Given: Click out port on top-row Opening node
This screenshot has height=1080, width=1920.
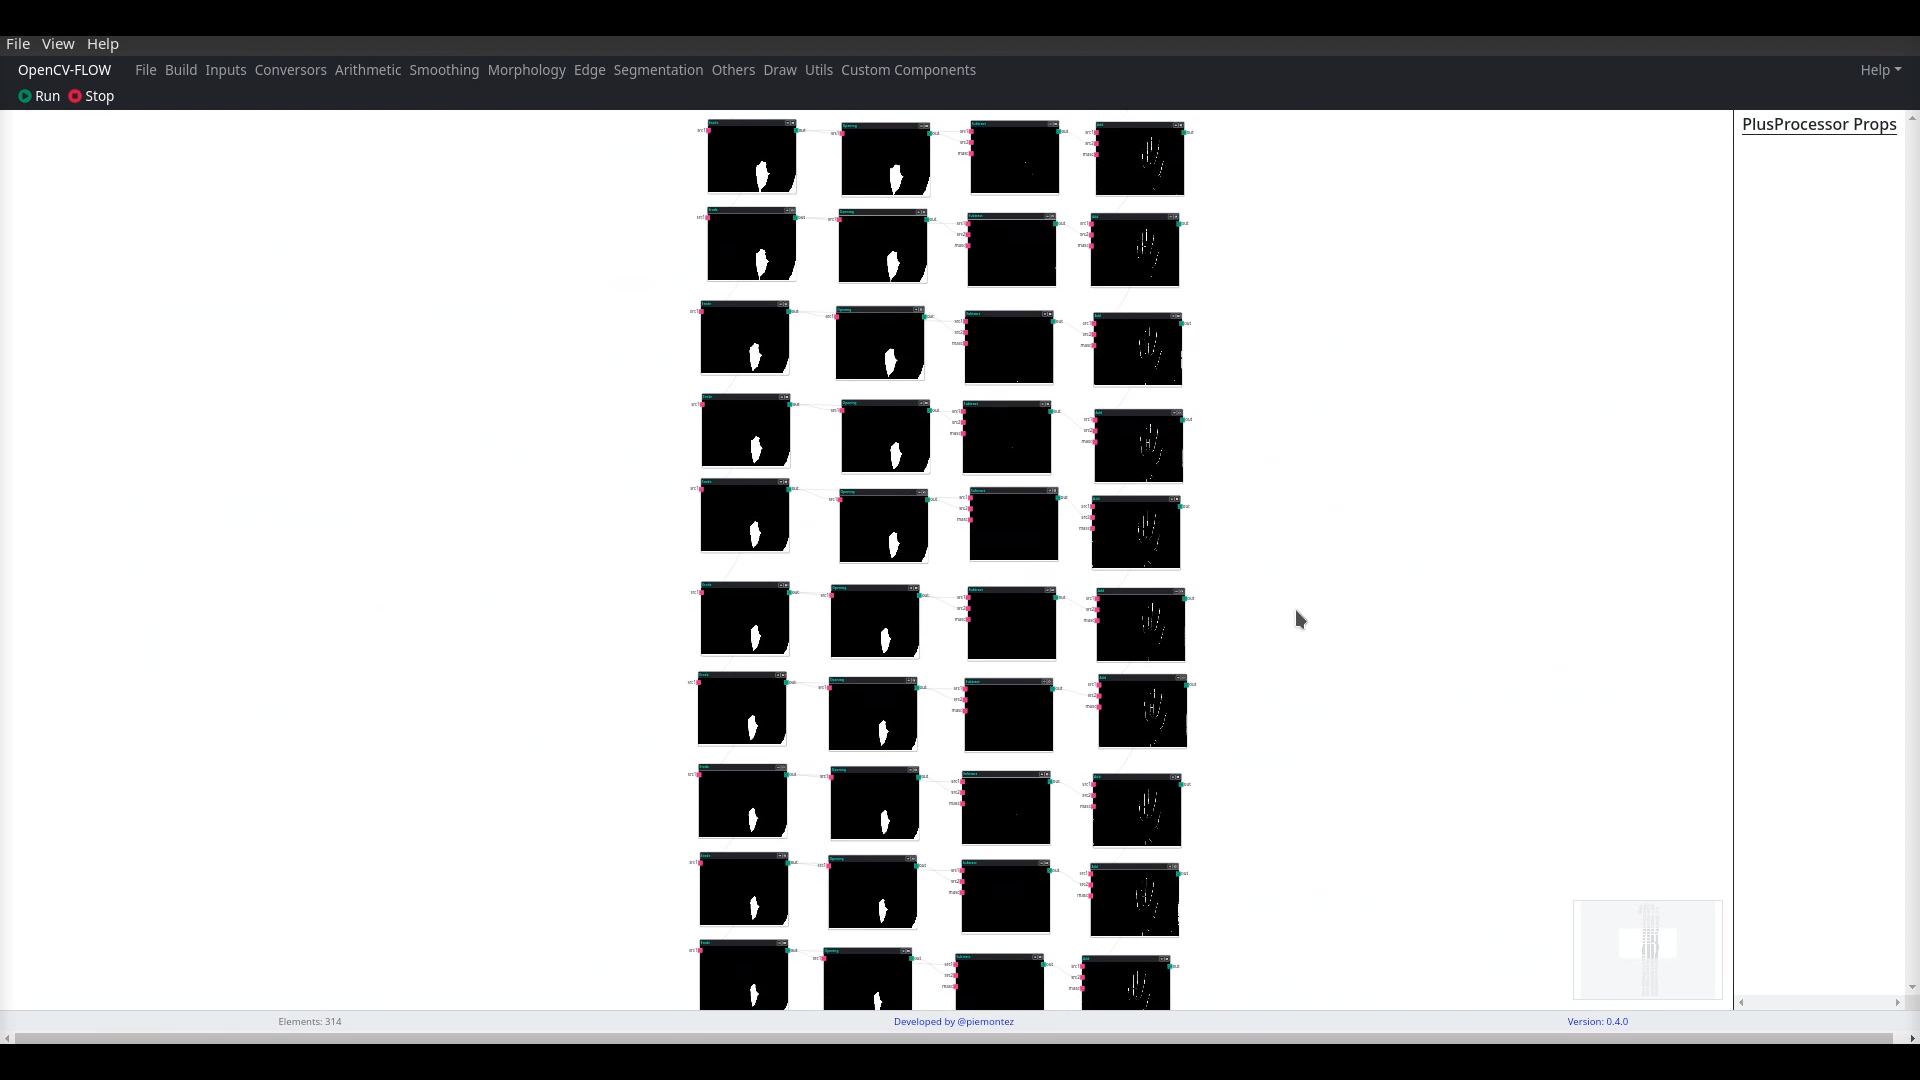Looking at the screenshot, I should [x=929, y=133].
